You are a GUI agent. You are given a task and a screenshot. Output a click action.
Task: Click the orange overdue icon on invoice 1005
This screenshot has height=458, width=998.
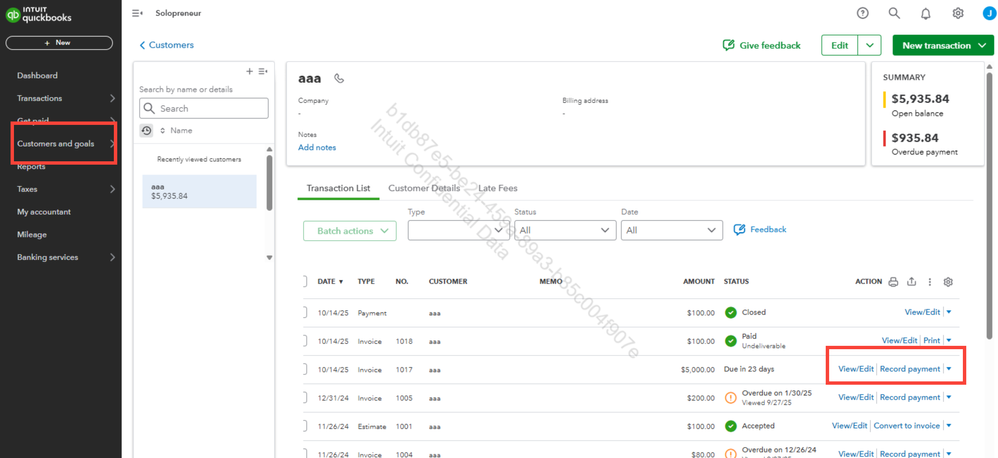pyautogui.click(x=731, y=398)
